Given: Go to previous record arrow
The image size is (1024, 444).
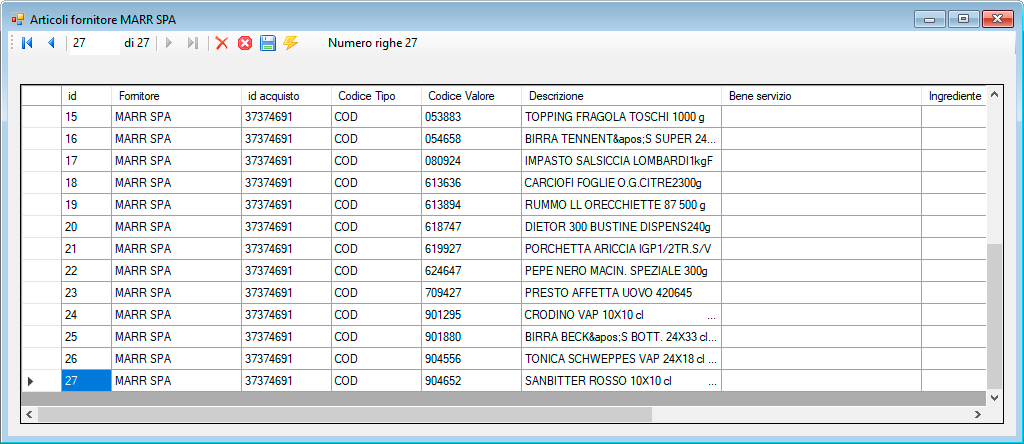Looking at the screenshot, I should (51, 43).
